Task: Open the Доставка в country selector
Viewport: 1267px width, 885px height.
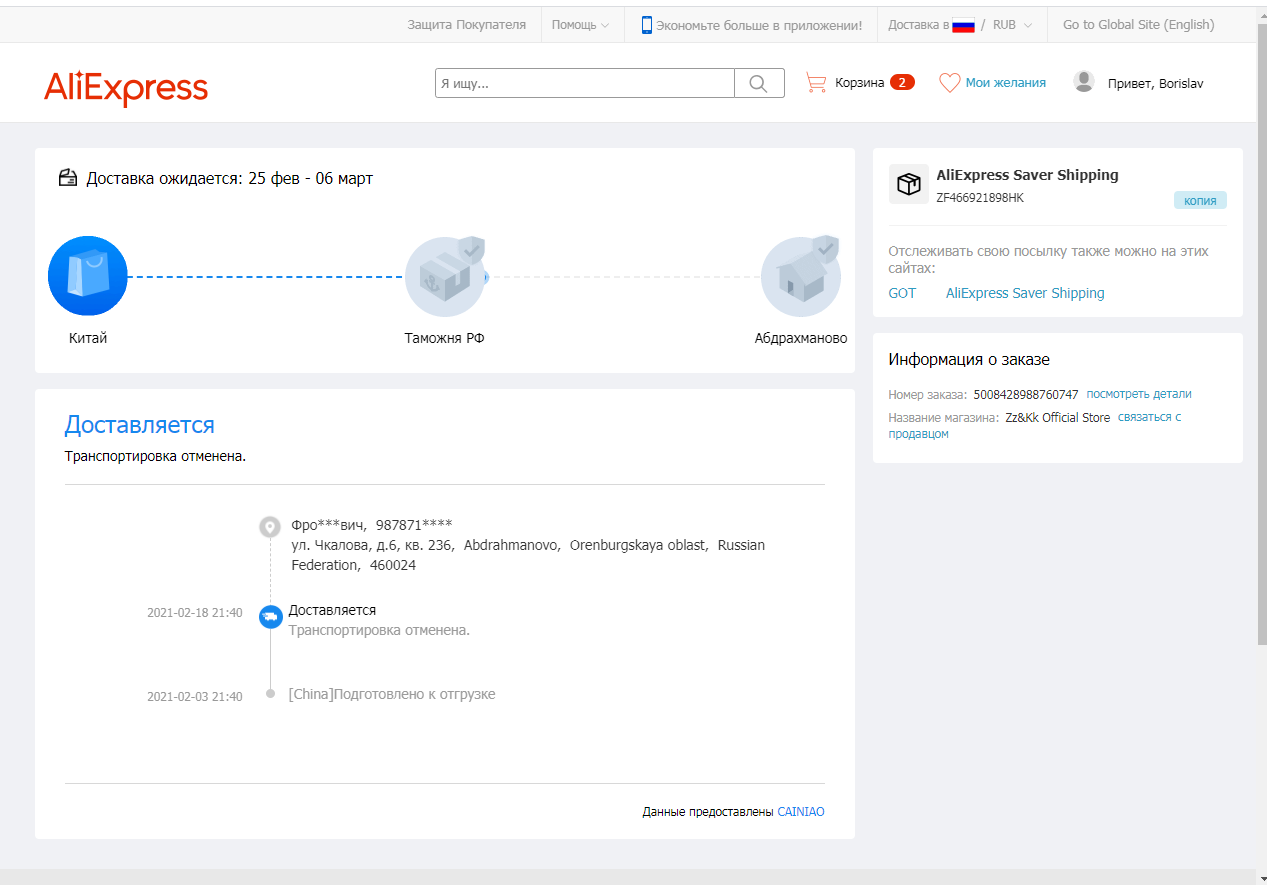Action: tap(931, 25)
